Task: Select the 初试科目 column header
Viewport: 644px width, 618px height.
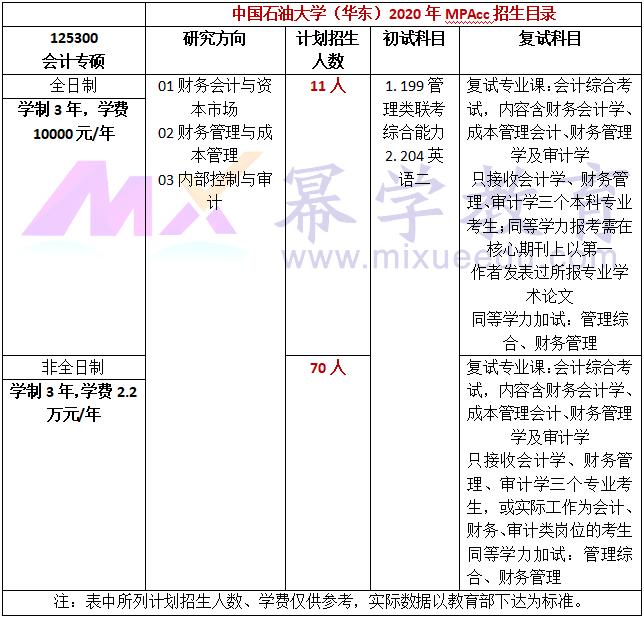Action: coord(414,40)
